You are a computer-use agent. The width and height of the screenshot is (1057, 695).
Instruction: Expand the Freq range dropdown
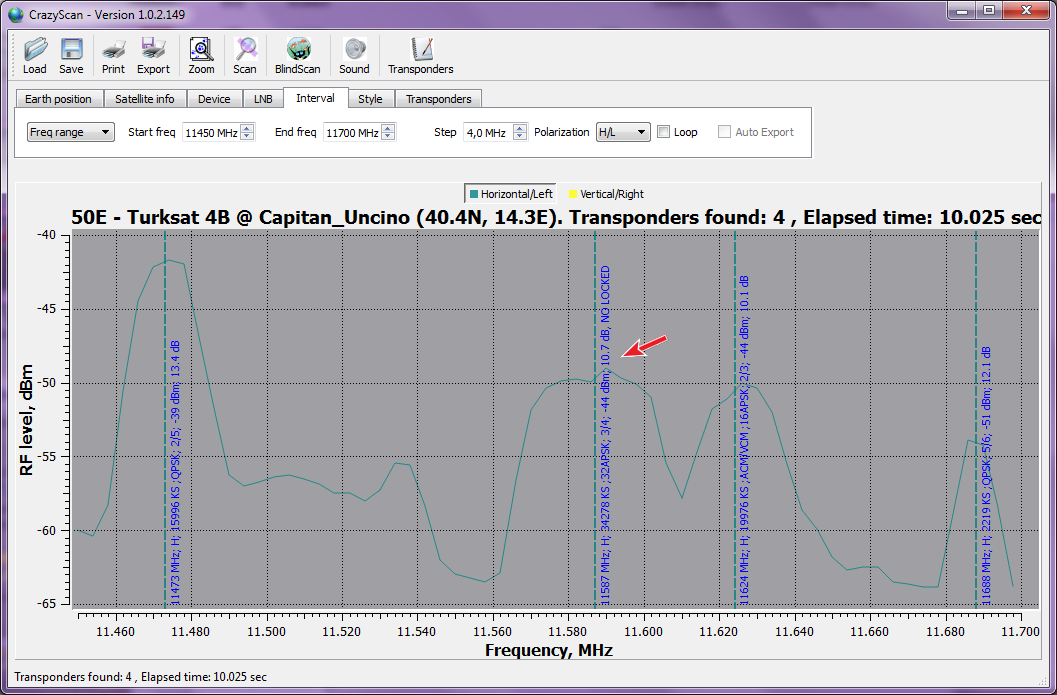tap(70, 132)
